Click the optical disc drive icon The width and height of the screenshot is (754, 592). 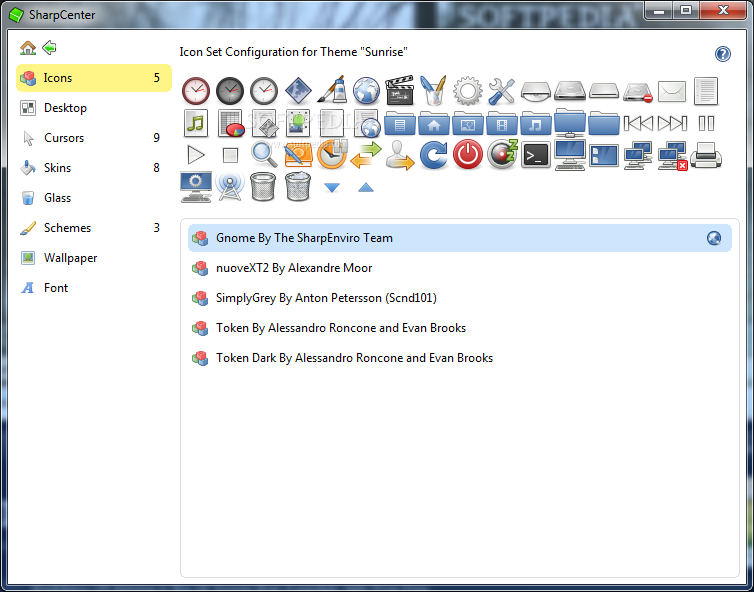[x=536, y=91]
